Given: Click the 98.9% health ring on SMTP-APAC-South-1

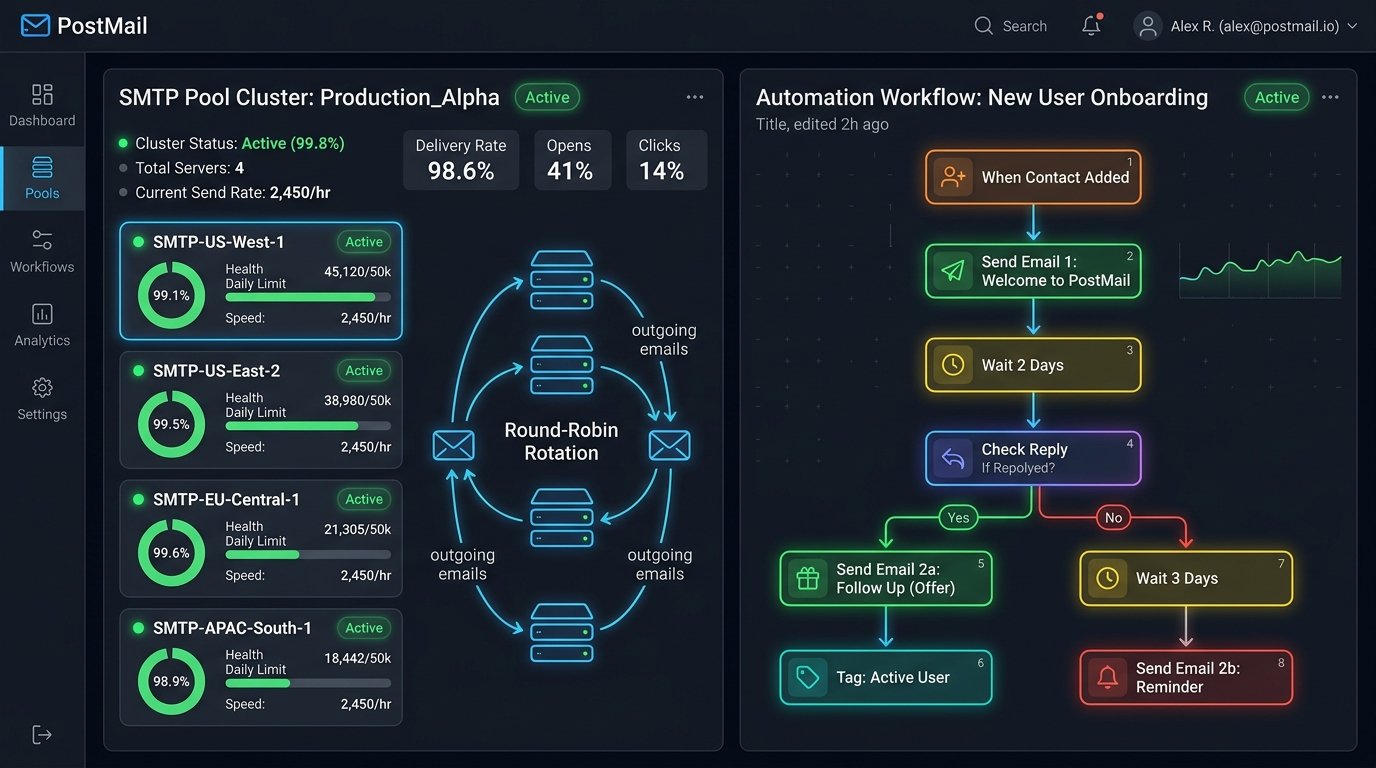Looking at the screenshot, I should pyautogui.click(x=171, y=681).
